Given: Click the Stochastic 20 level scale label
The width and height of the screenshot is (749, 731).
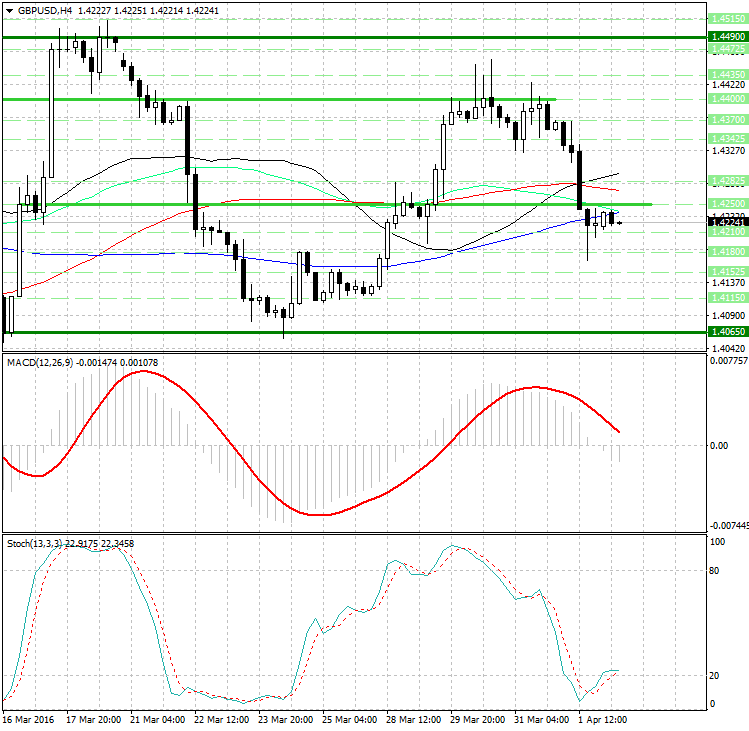Looking at the screenshot, I should 715,675.
